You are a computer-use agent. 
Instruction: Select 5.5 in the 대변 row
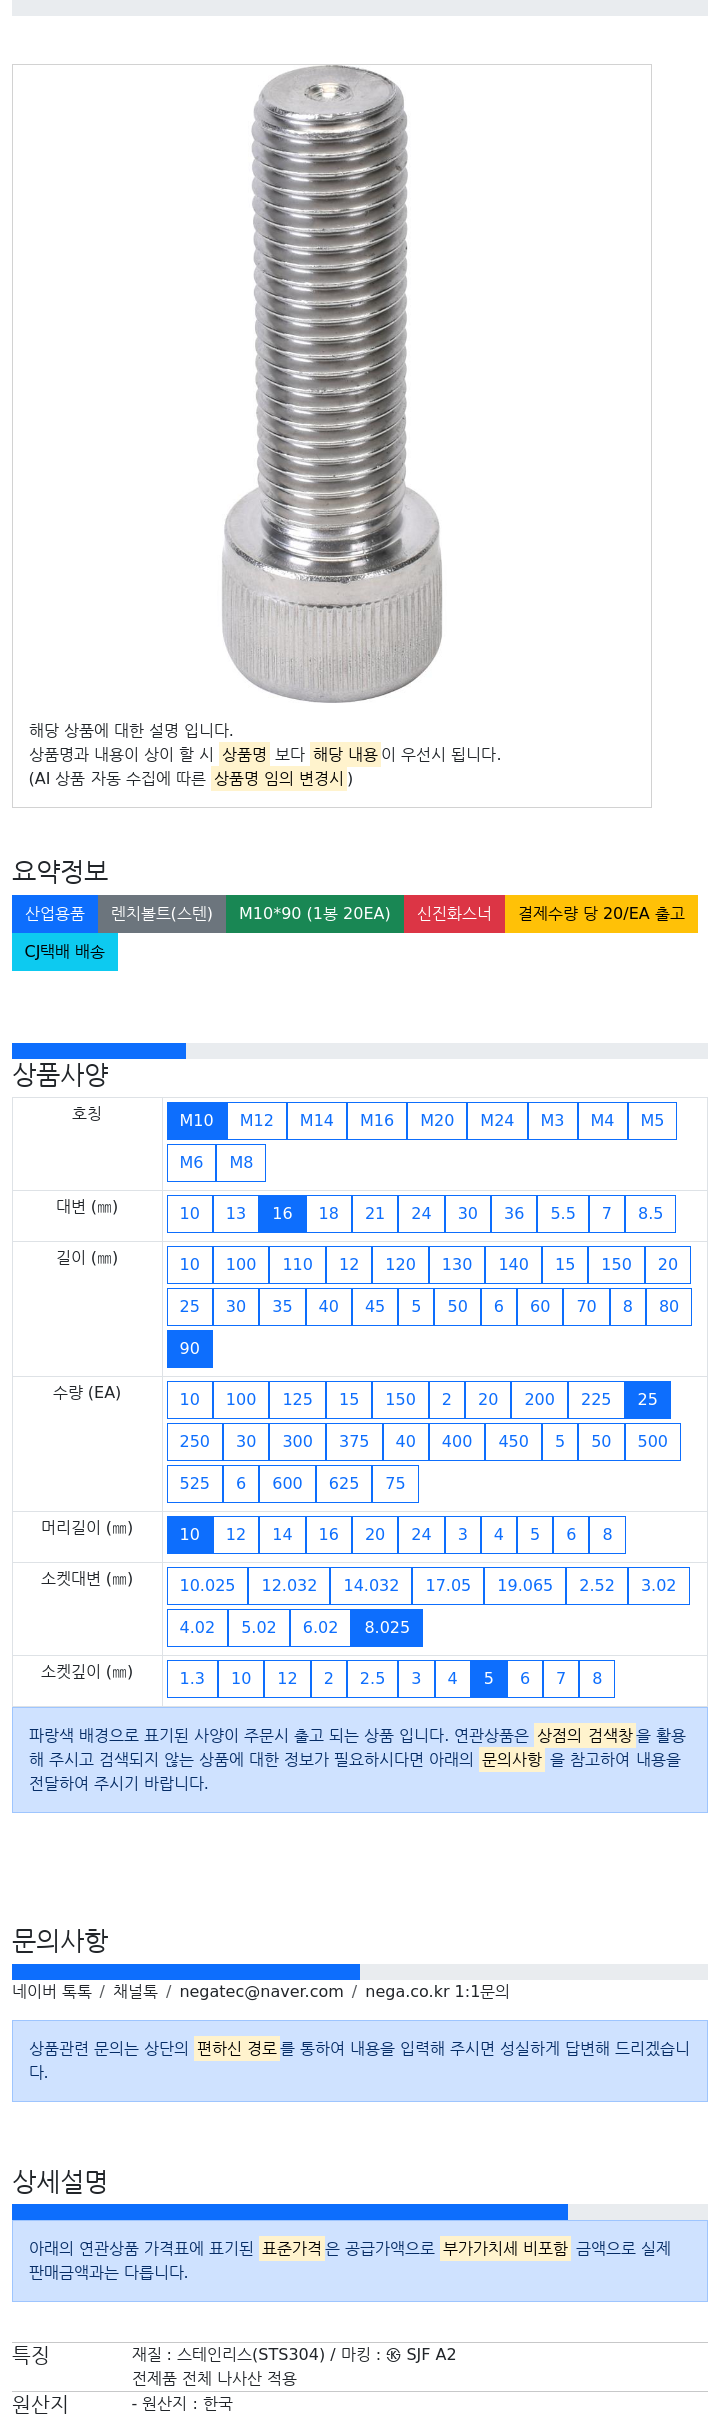(563, 1214)
